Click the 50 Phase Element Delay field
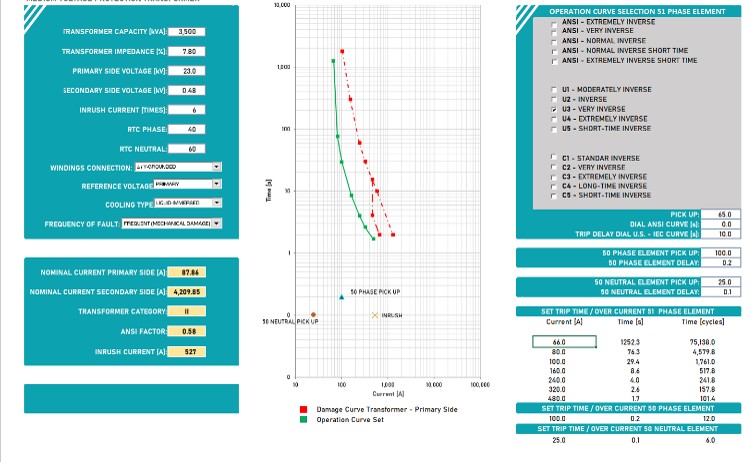This screenshot has height=462, width=755. 724,263
